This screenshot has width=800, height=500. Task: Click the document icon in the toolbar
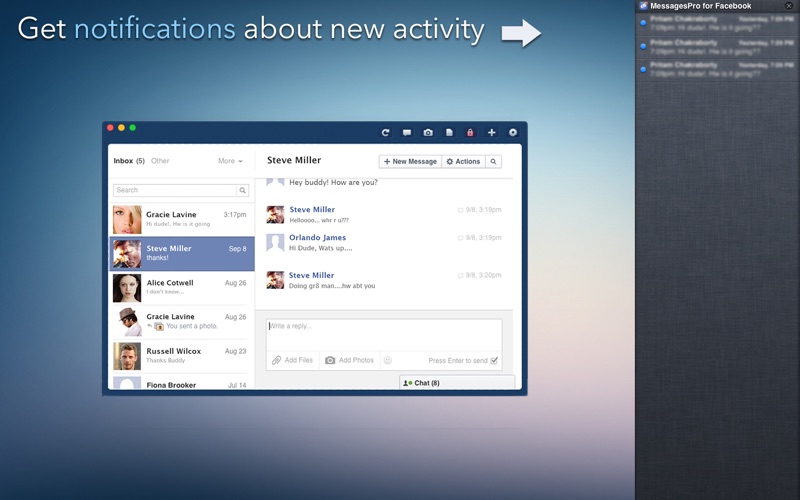pos(449,132)
